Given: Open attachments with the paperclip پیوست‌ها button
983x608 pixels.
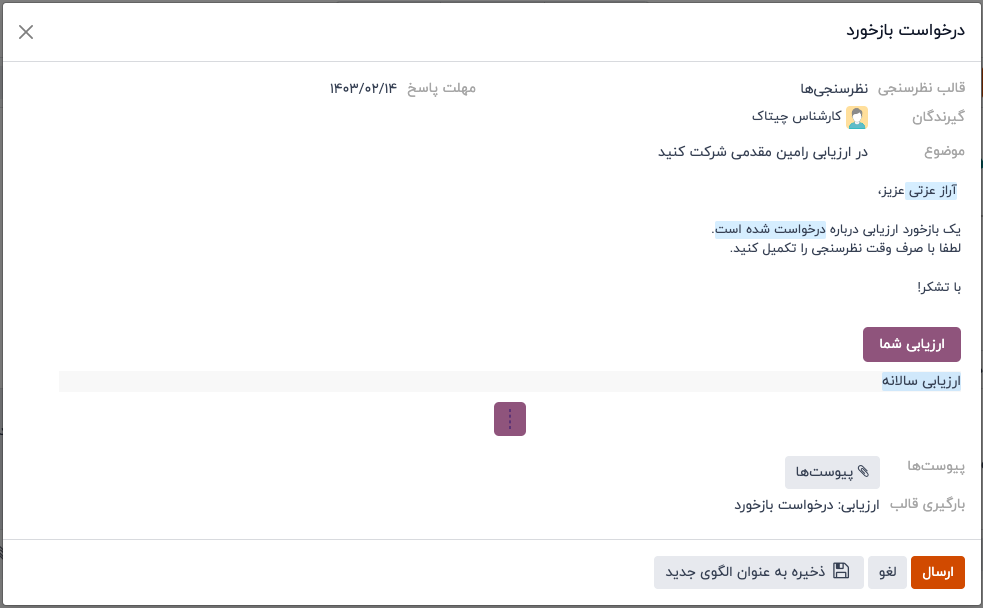Looking at the screenshot, I should pyautogui.click(x=832, y=472).
